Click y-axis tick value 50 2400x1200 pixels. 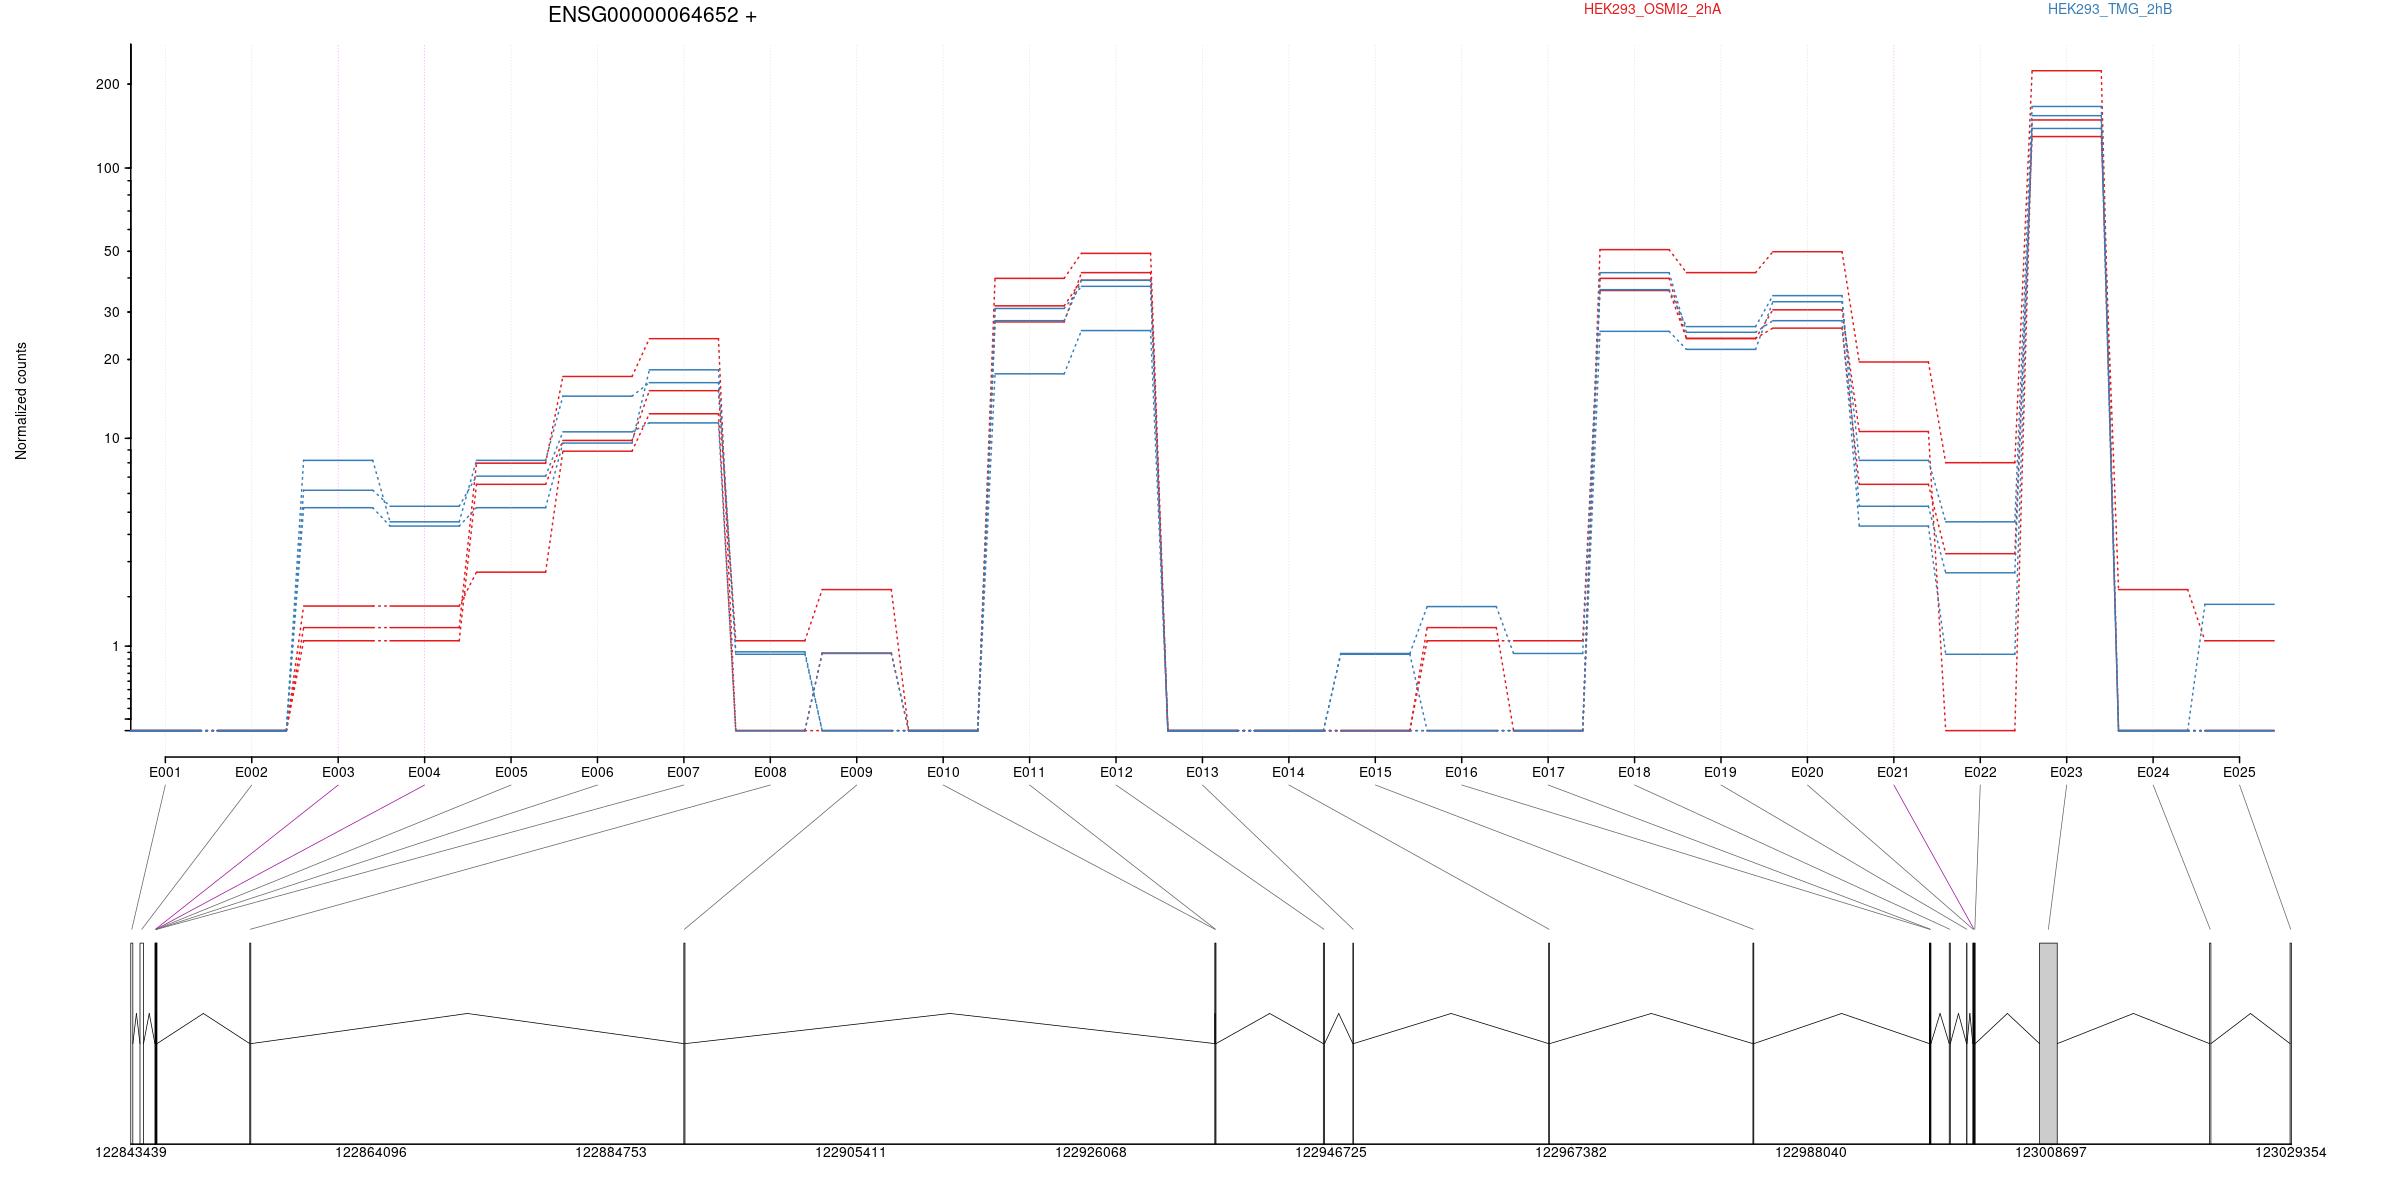[x=111, y=251]
